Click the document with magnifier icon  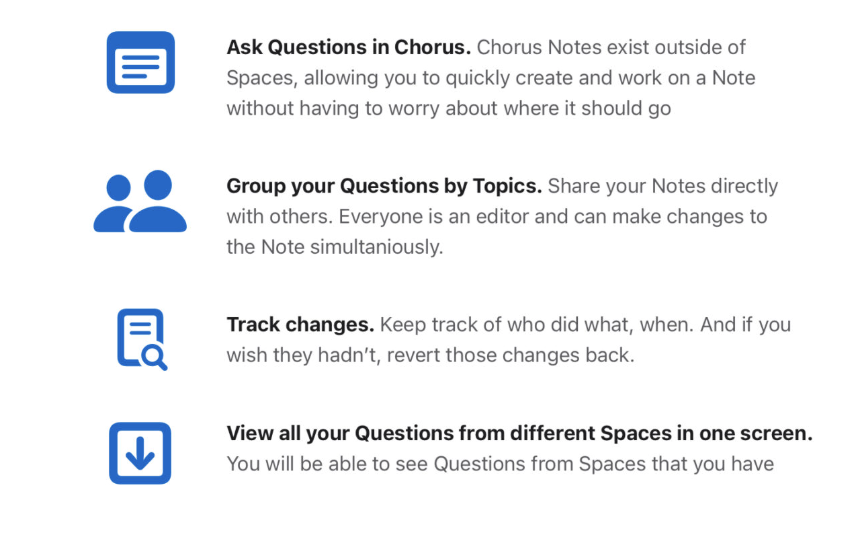[141, 339]
